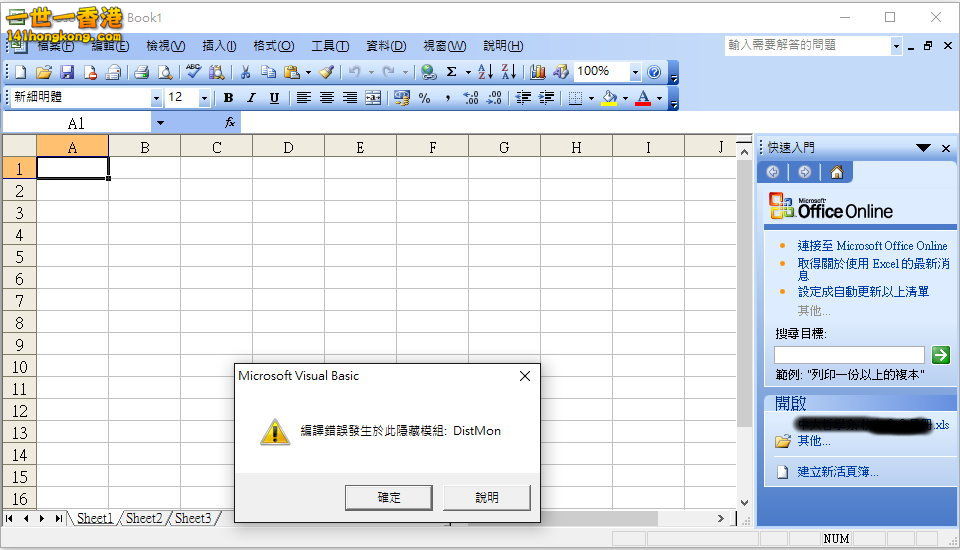Apply Format Painter brush

326,72
